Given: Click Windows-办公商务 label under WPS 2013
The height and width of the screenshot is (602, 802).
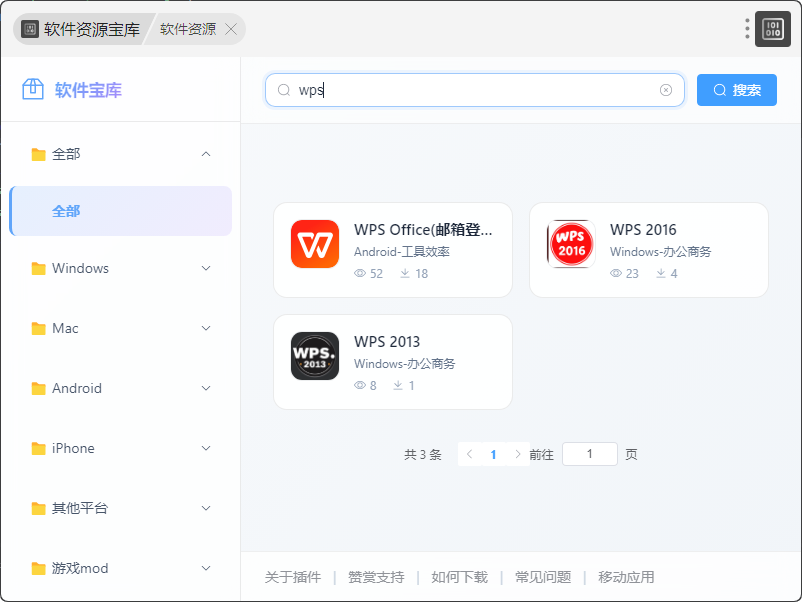Looking at the screenshot, I should tap(404, 364).
